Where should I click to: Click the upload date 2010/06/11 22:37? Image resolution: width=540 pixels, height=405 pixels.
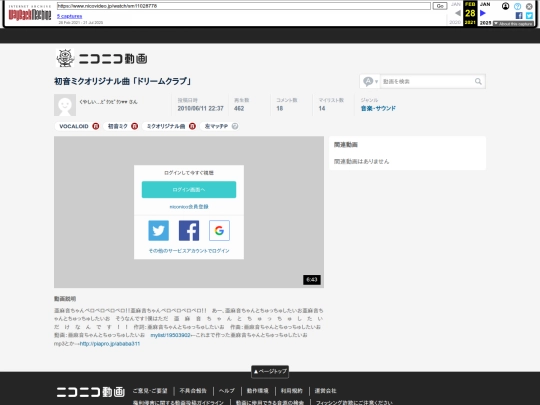click(x=200, y=108)
